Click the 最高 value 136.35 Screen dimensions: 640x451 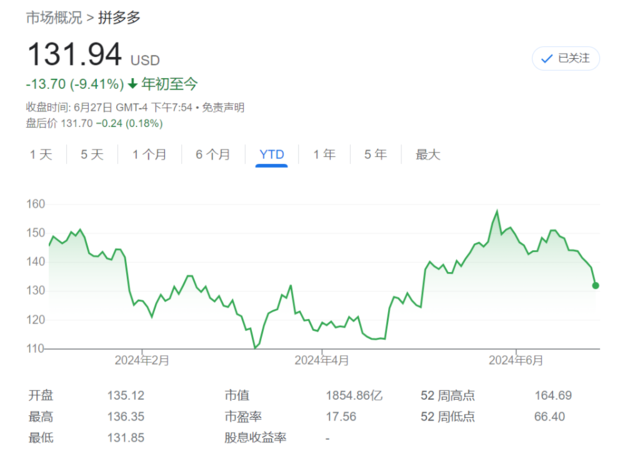(126, 417)
